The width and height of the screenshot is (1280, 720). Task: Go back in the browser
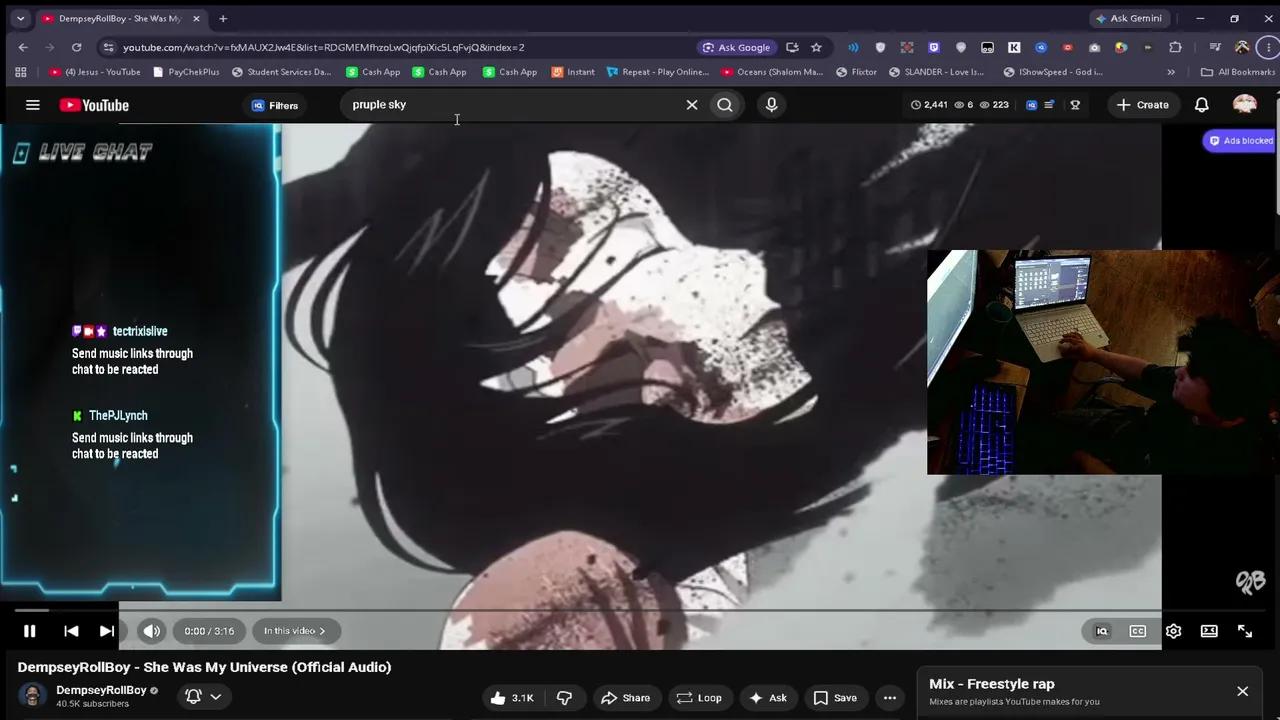23,47
